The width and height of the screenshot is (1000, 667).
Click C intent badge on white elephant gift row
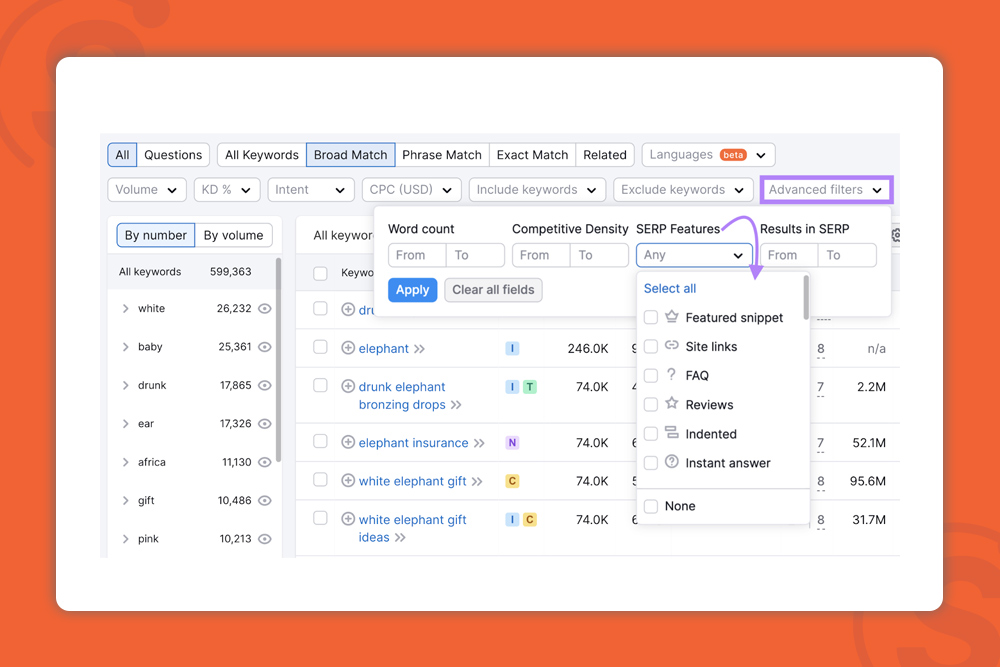click(512, 481)
